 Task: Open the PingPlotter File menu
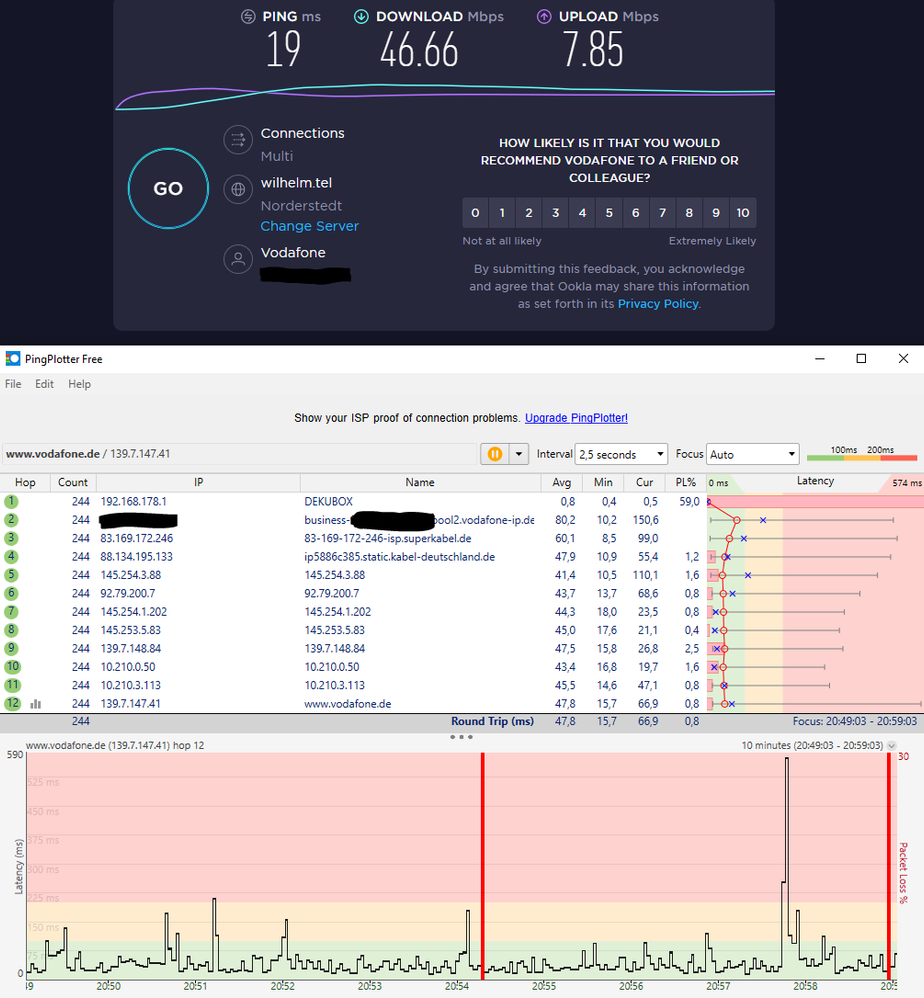coord(13,384)
